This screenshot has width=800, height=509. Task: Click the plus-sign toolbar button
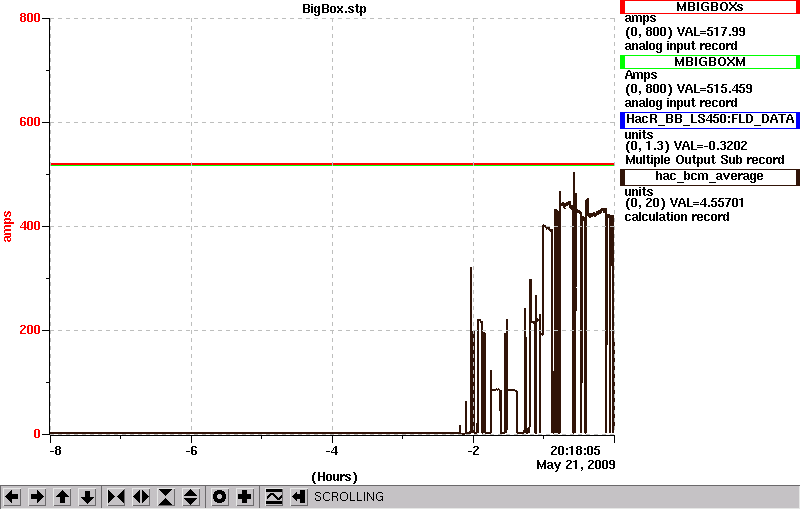[245, 497]
